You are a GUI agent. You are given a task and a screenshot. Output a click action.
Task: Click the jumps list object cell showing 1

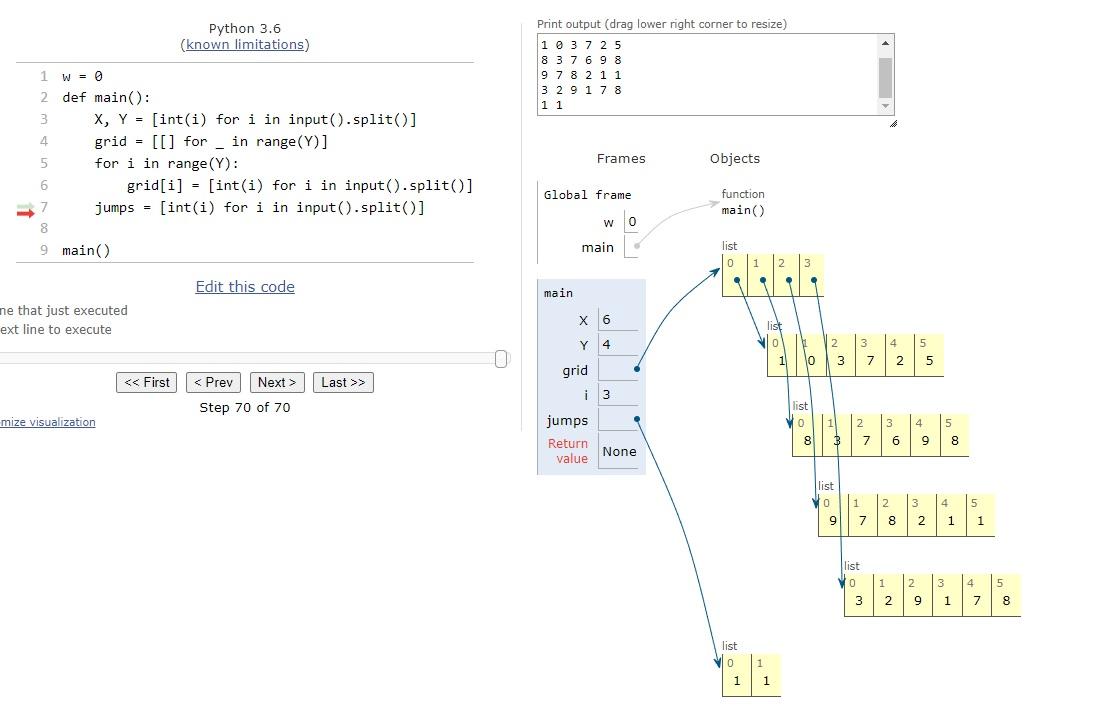736,680
